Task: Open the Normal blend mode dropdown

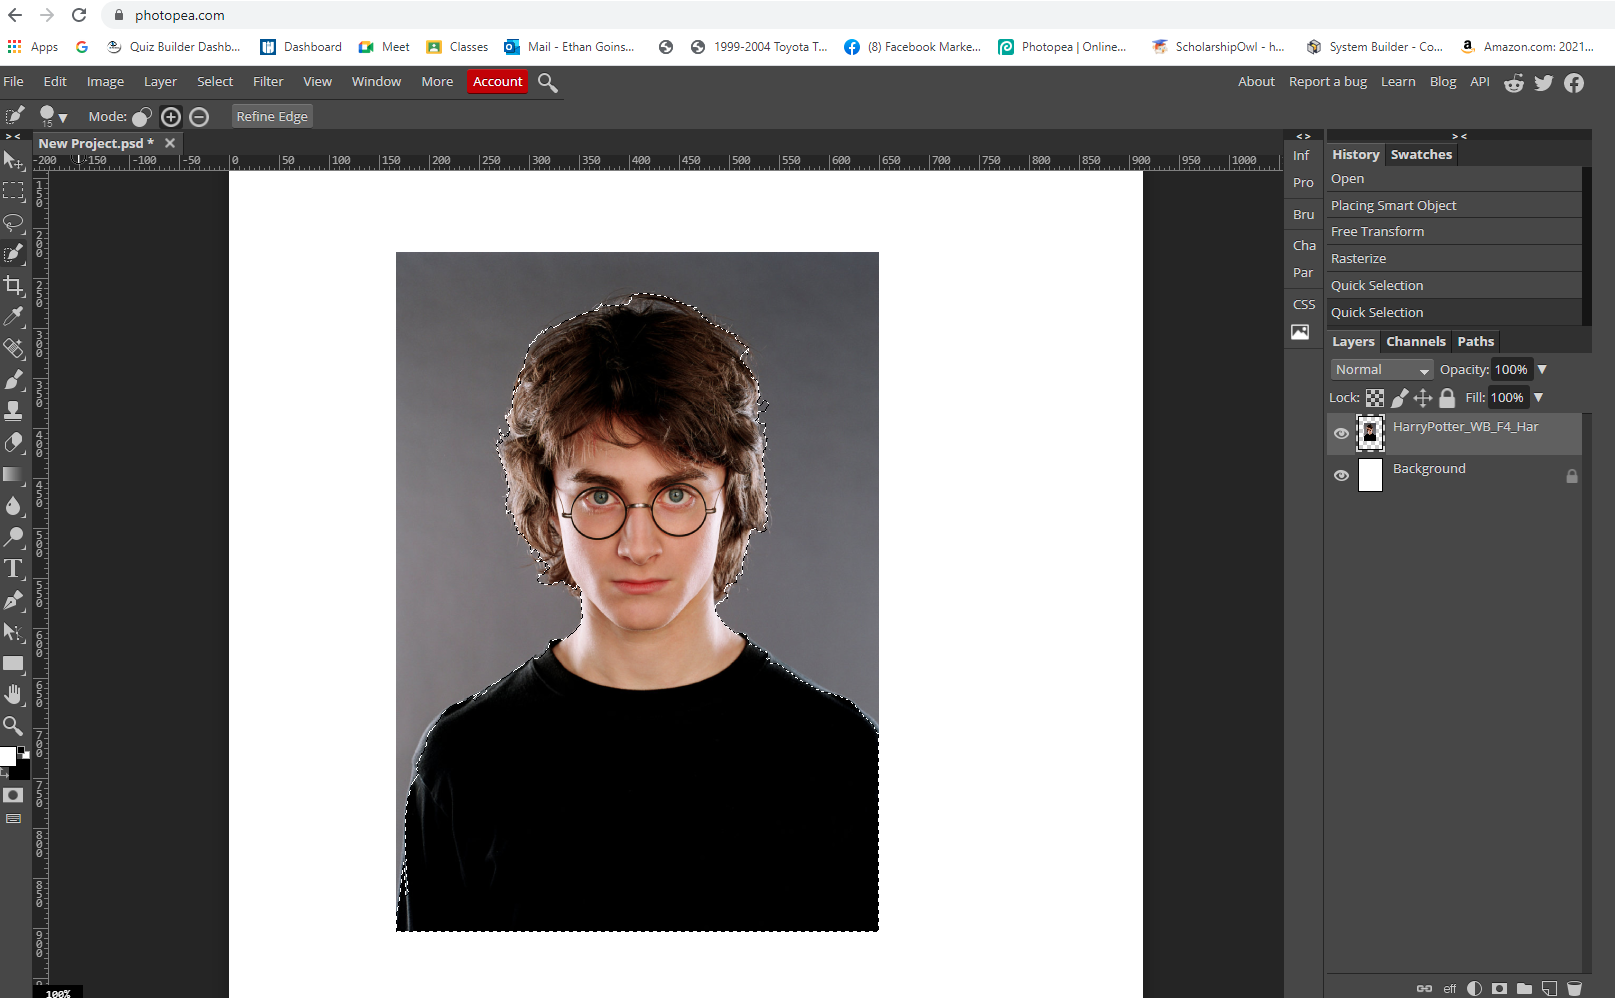Action: tap(1382, 370)
